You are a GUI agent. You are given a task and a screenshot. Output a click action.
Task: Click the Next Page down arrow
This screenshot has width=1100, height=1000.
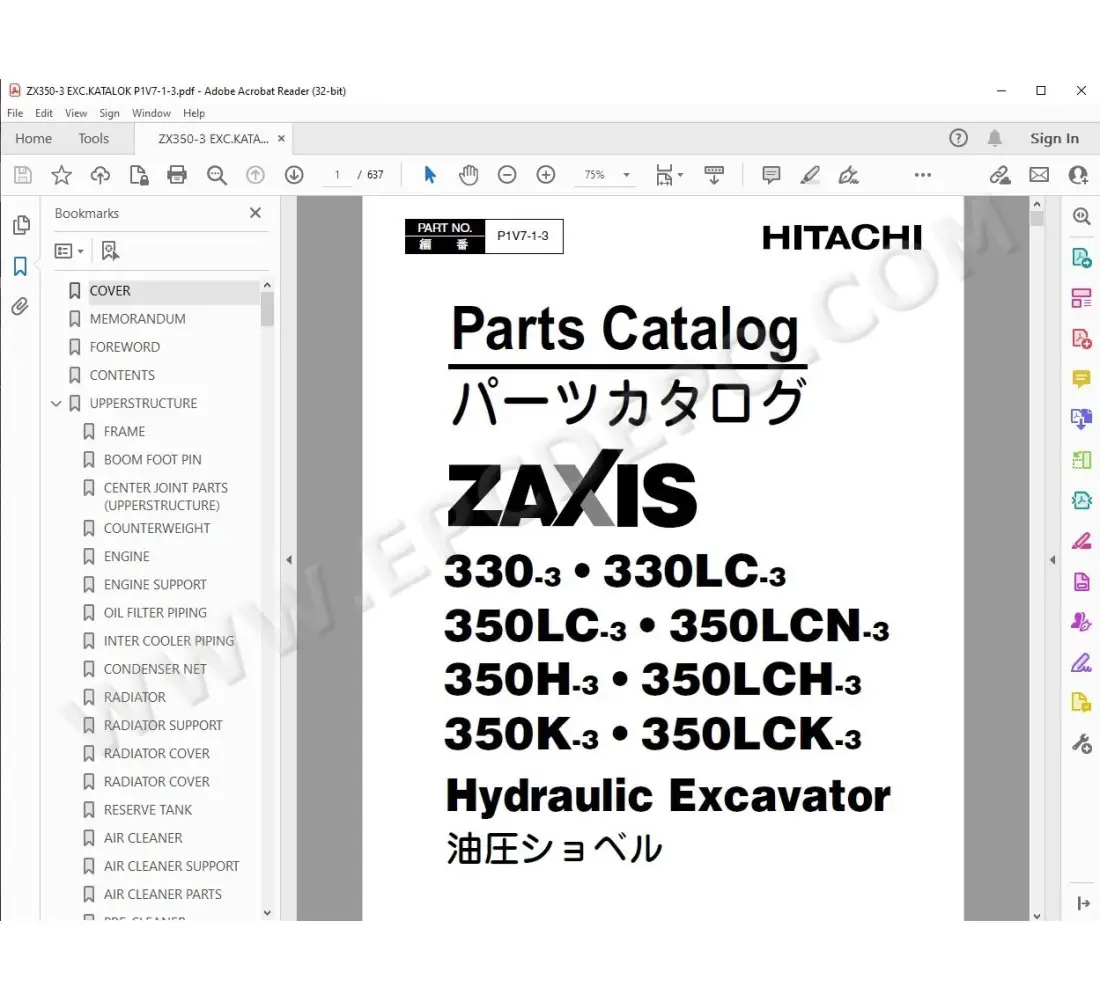tap(294, 175)
